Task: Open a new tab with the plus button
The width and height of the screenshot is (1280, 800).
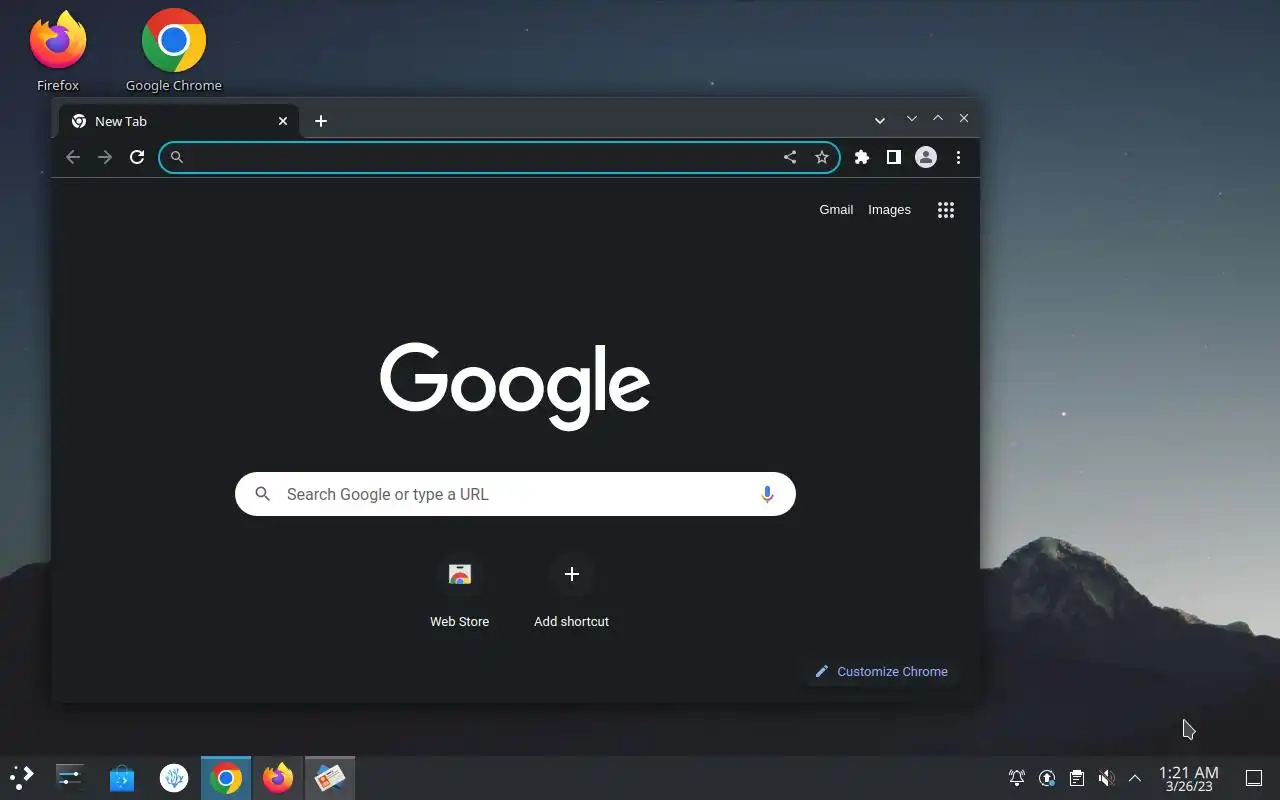Action: point(321,121)
